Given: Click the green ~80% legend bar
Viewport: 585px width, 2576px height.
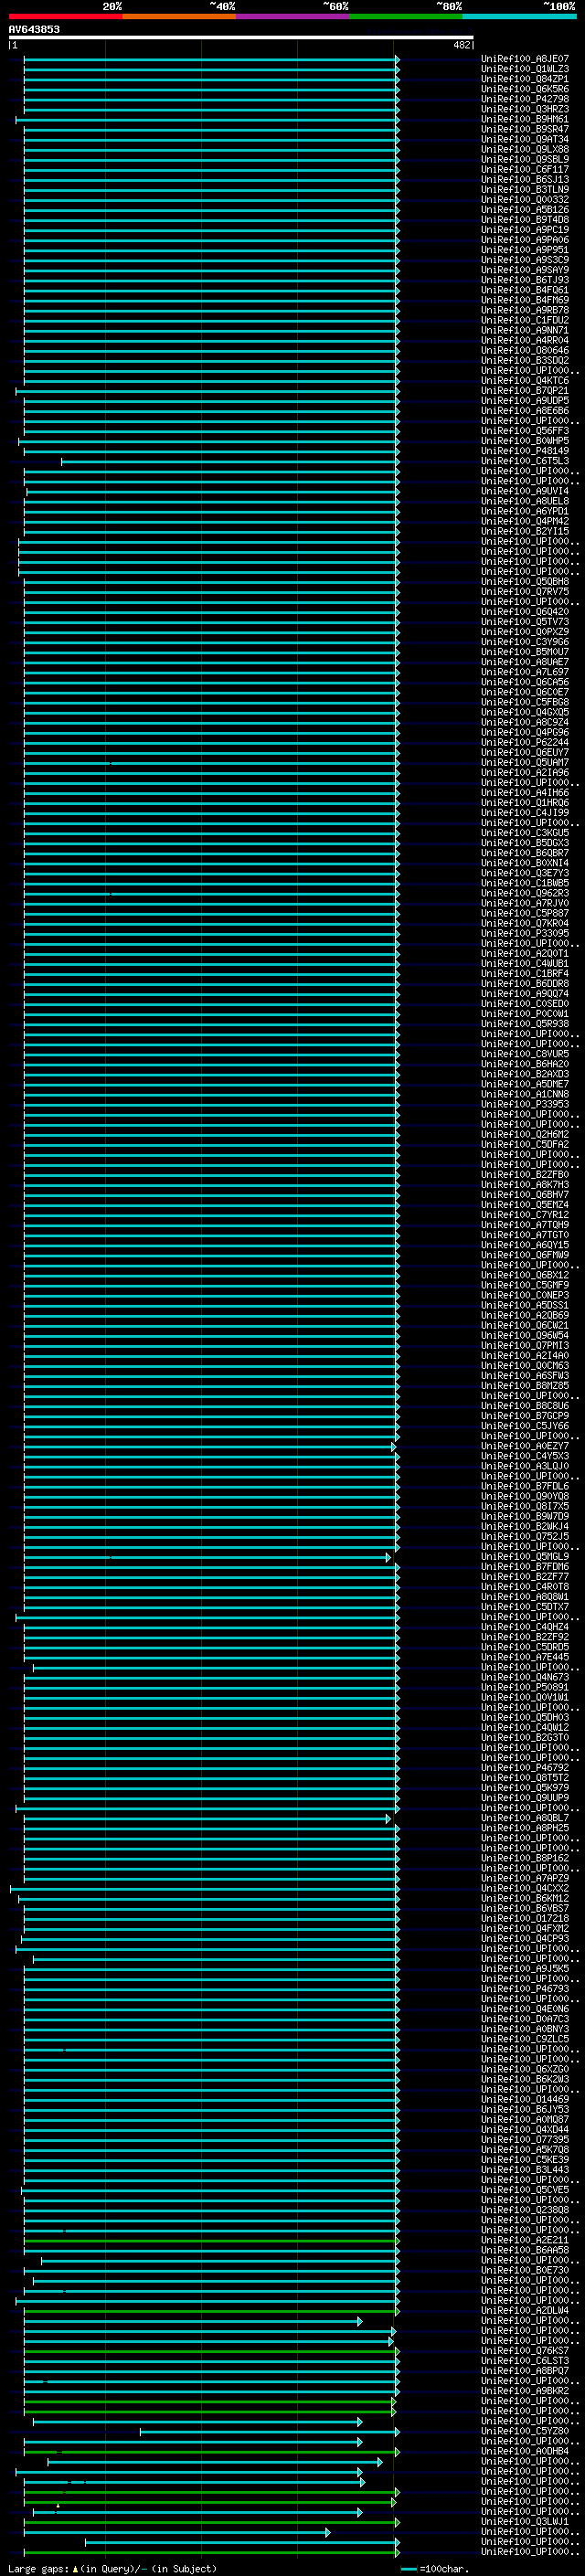Looking at the screenshot, I should coord(406,16).
